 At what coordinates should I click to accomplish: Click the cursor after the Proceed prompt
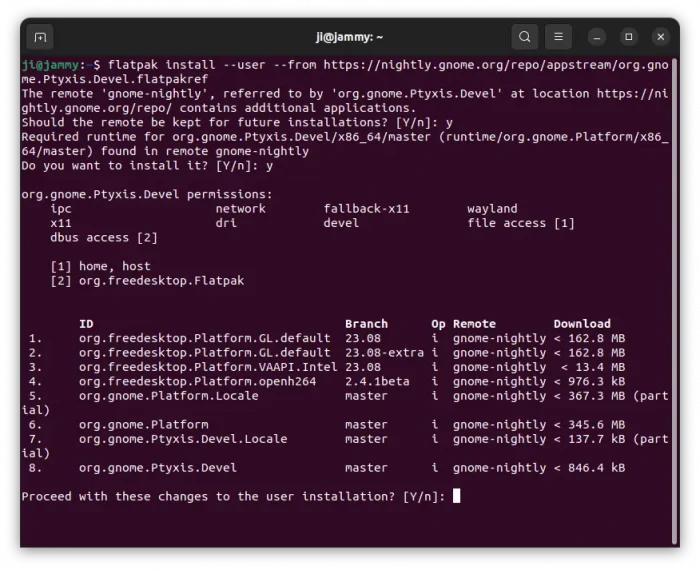pyautogui.click(x=456, y=496)
